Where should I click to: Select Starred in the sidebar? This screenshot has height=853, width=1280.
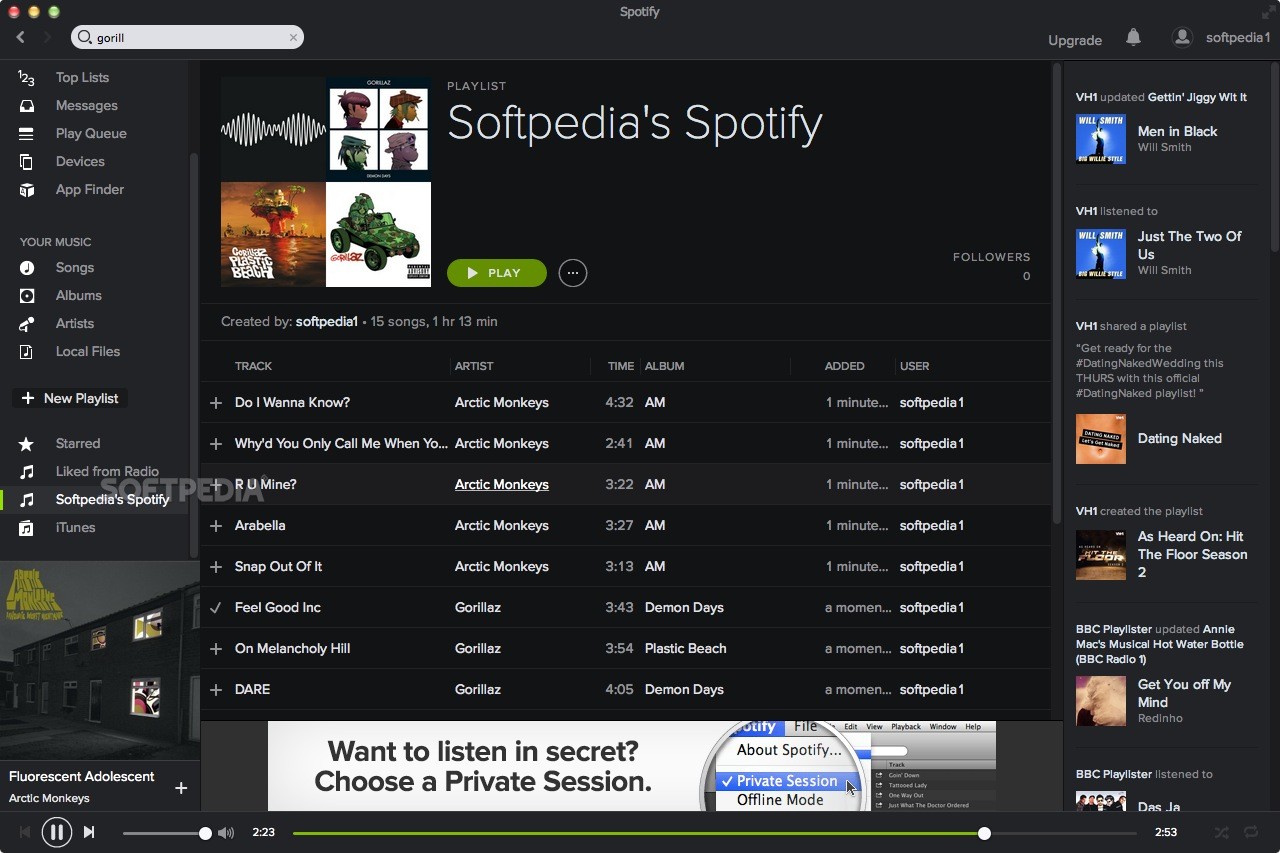tap(78, 443)
